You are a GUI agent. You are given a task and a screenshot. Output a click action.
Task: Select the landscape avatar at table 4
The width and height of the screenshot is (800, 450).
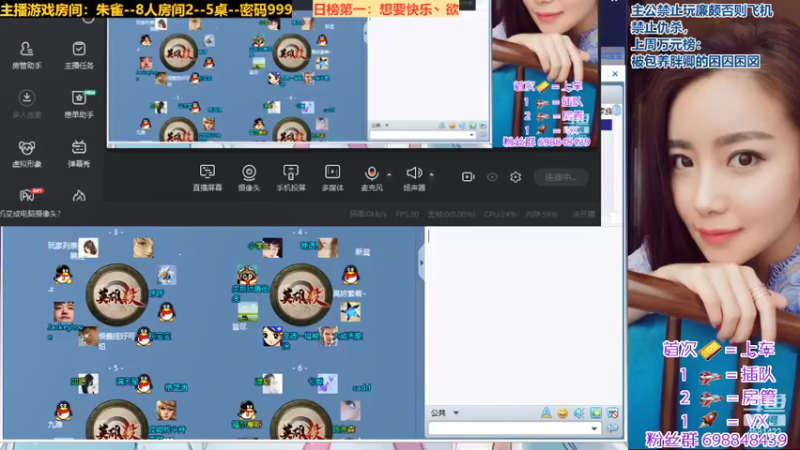click(248, 312)
